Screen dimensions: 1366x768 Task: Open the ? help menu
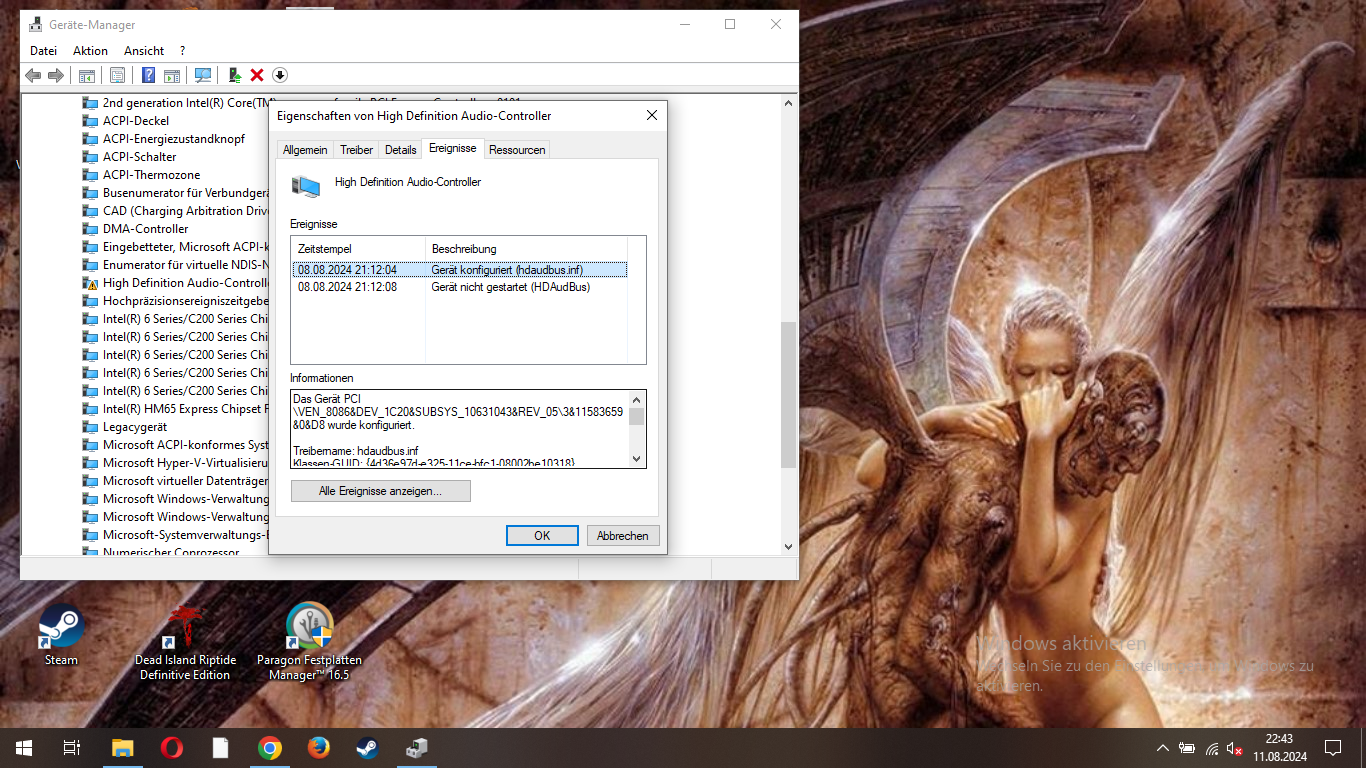click(x=182, y=50)
